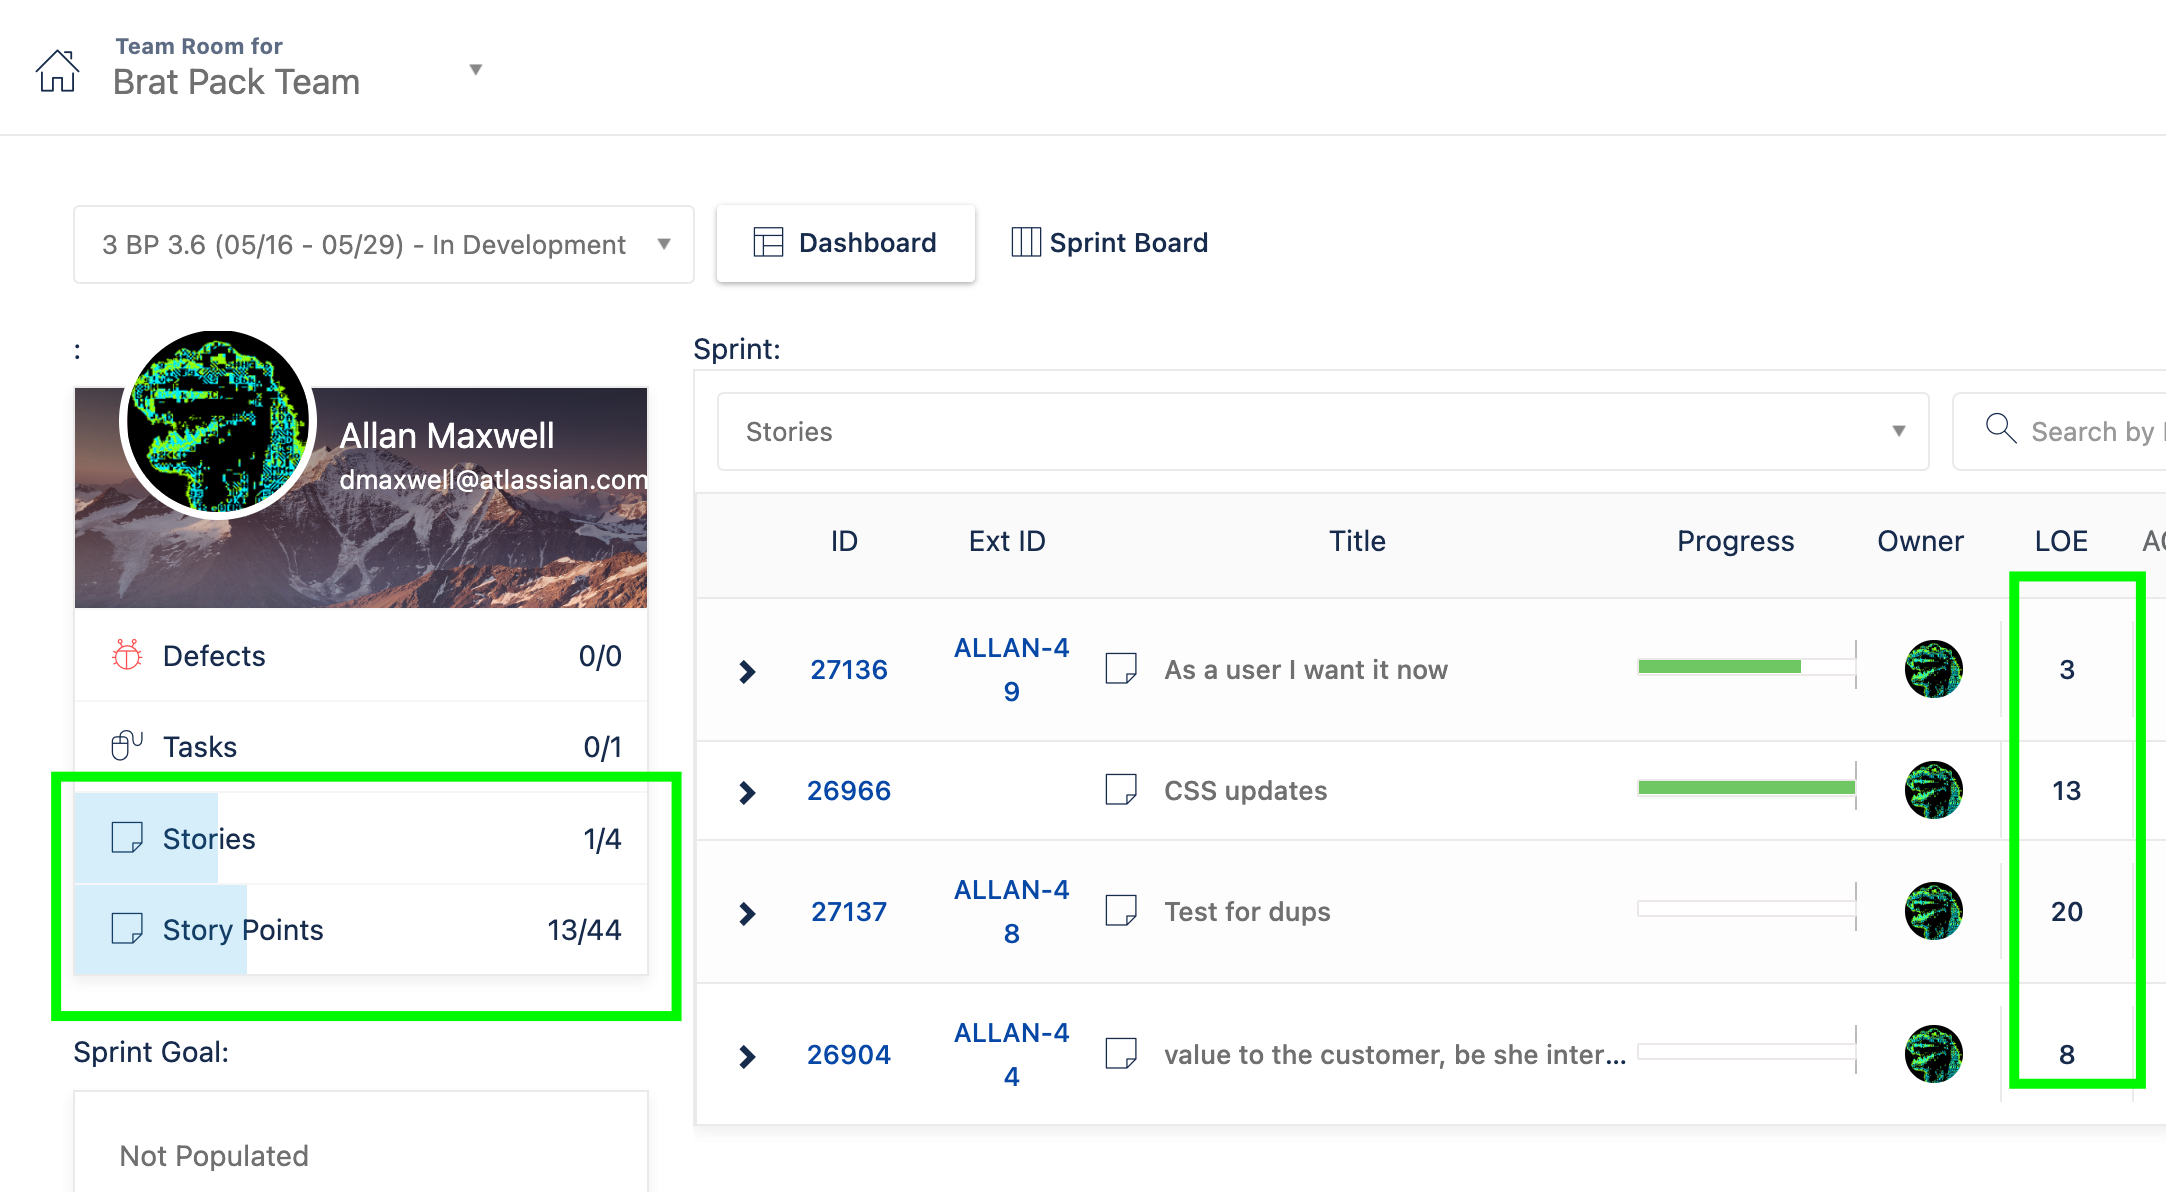This screenshot has width=2166, height=1192.
Task: Click the Tasks icon in the sidebar
Action: point(125,743)
